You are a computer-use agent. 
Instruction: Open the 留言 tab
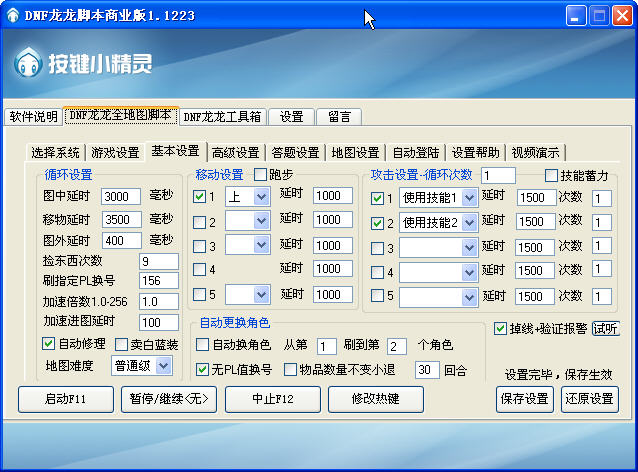[339, 117]
